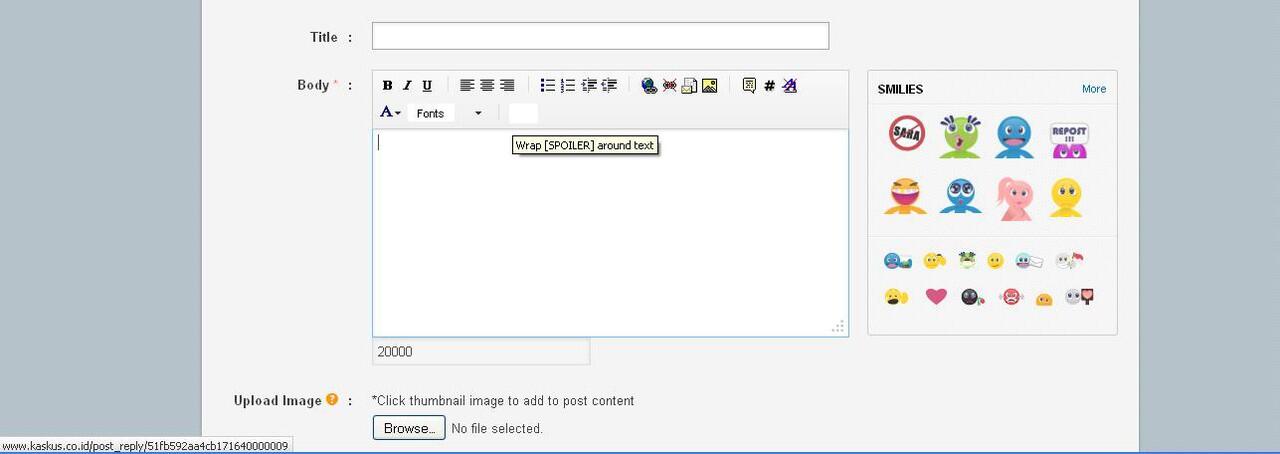Focus the Title input field
The image size is (1280, 454).
click(x=600, y=36)
